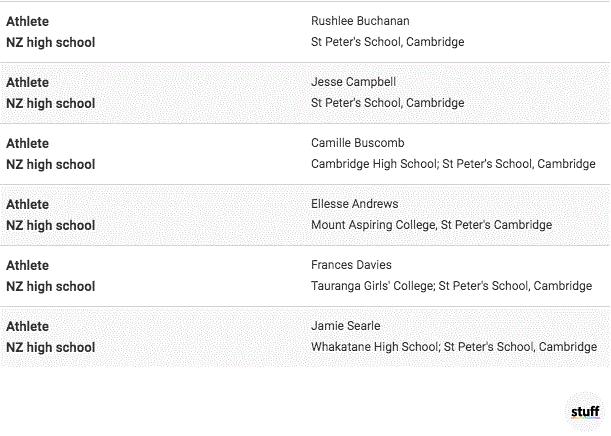
Task: Click the Athlete label beside Jamie Searle
Action: (27, 326)
